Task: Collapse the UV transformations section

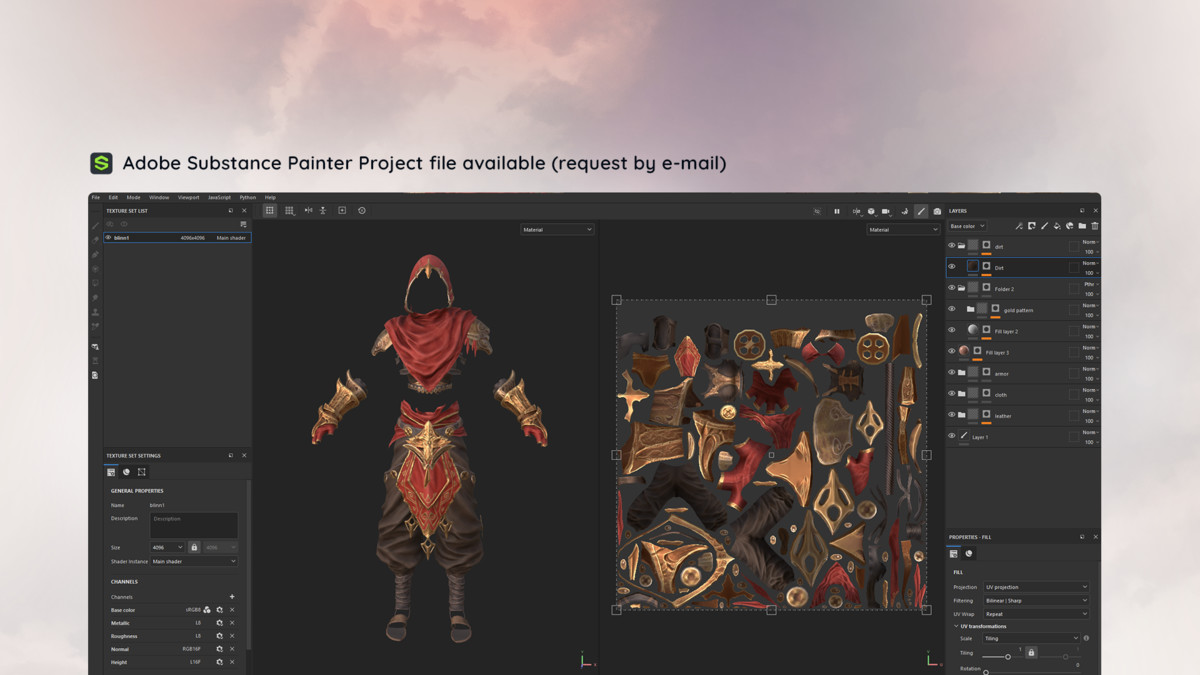Action: pyautogui.click(x=955, y=626)
